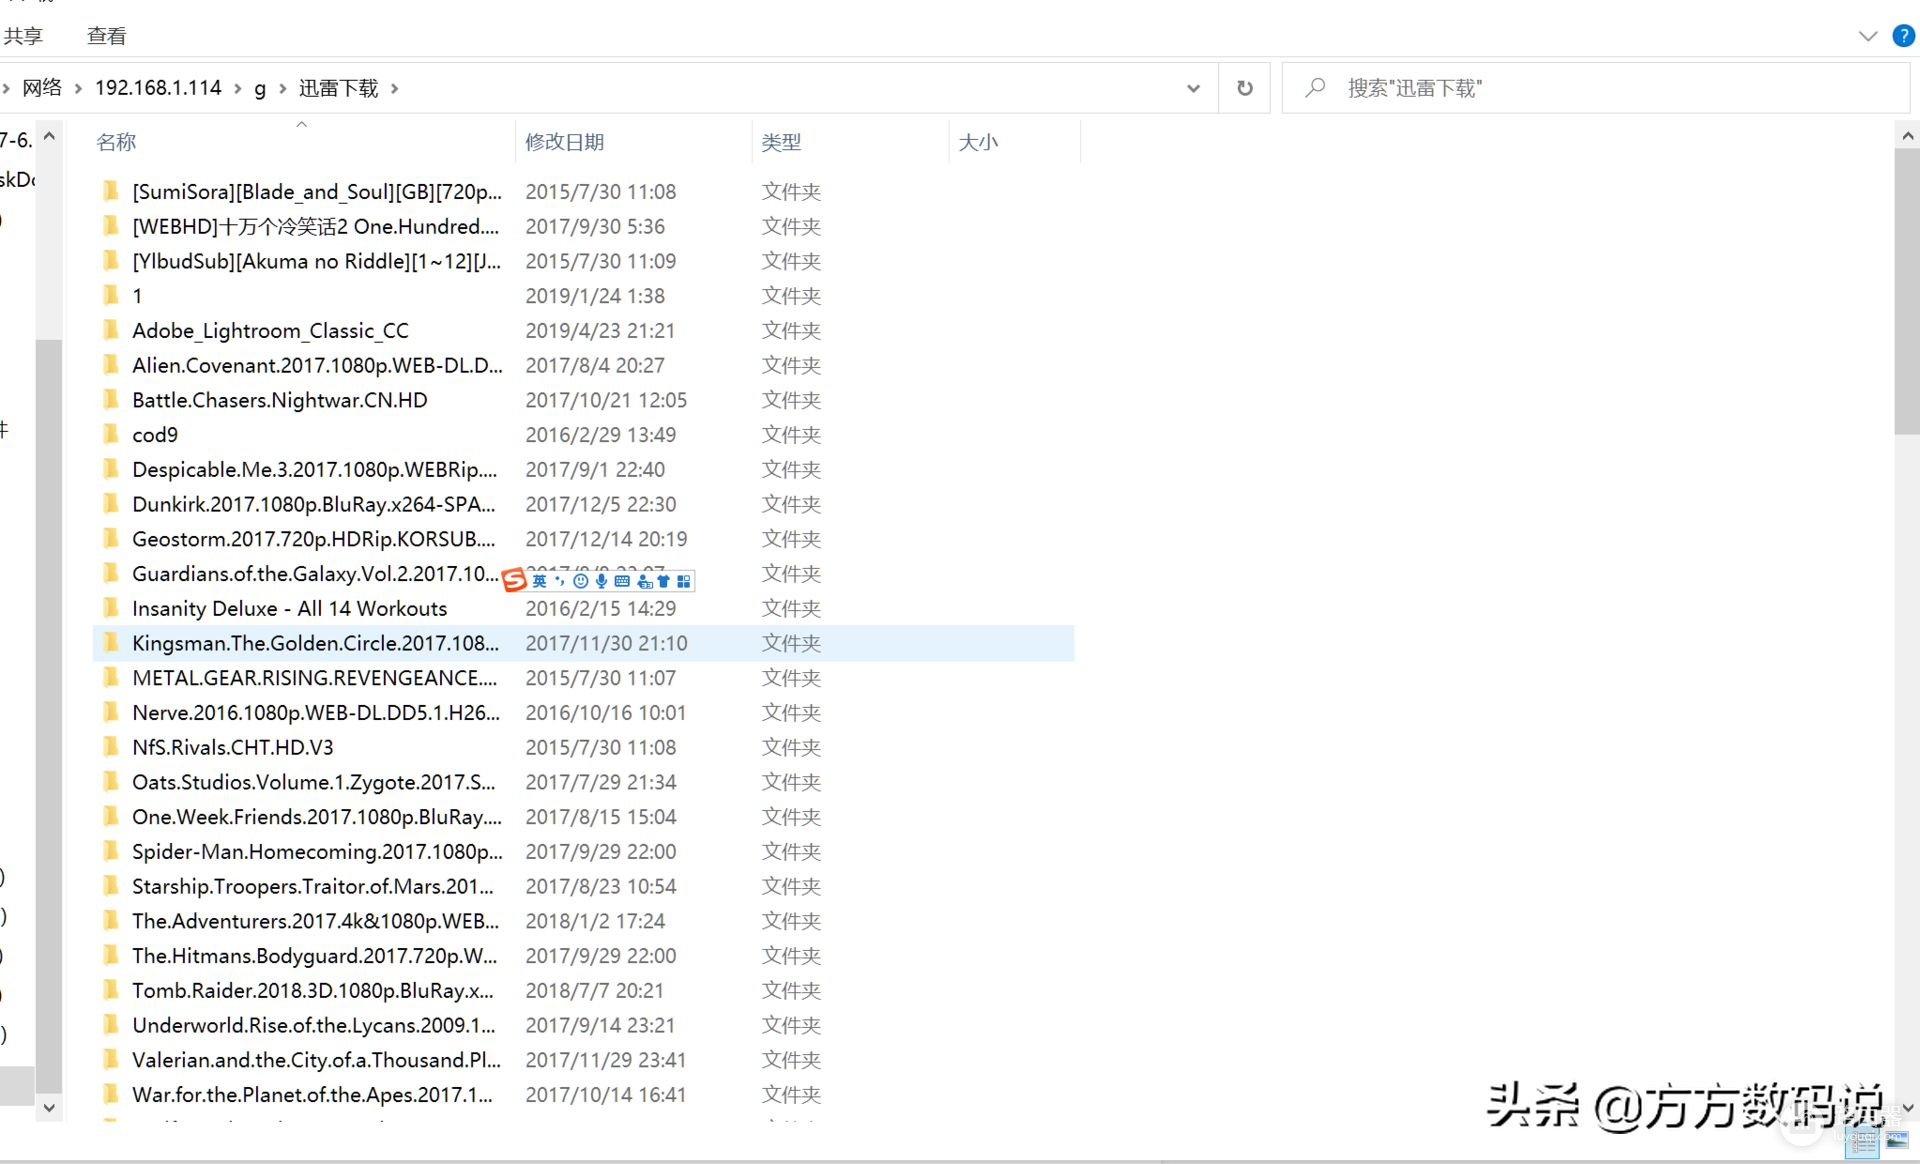Viewport: 1920px width, 1164px height.
Task: Expand the chevron after g in breadcrumb
Action: 283,88
